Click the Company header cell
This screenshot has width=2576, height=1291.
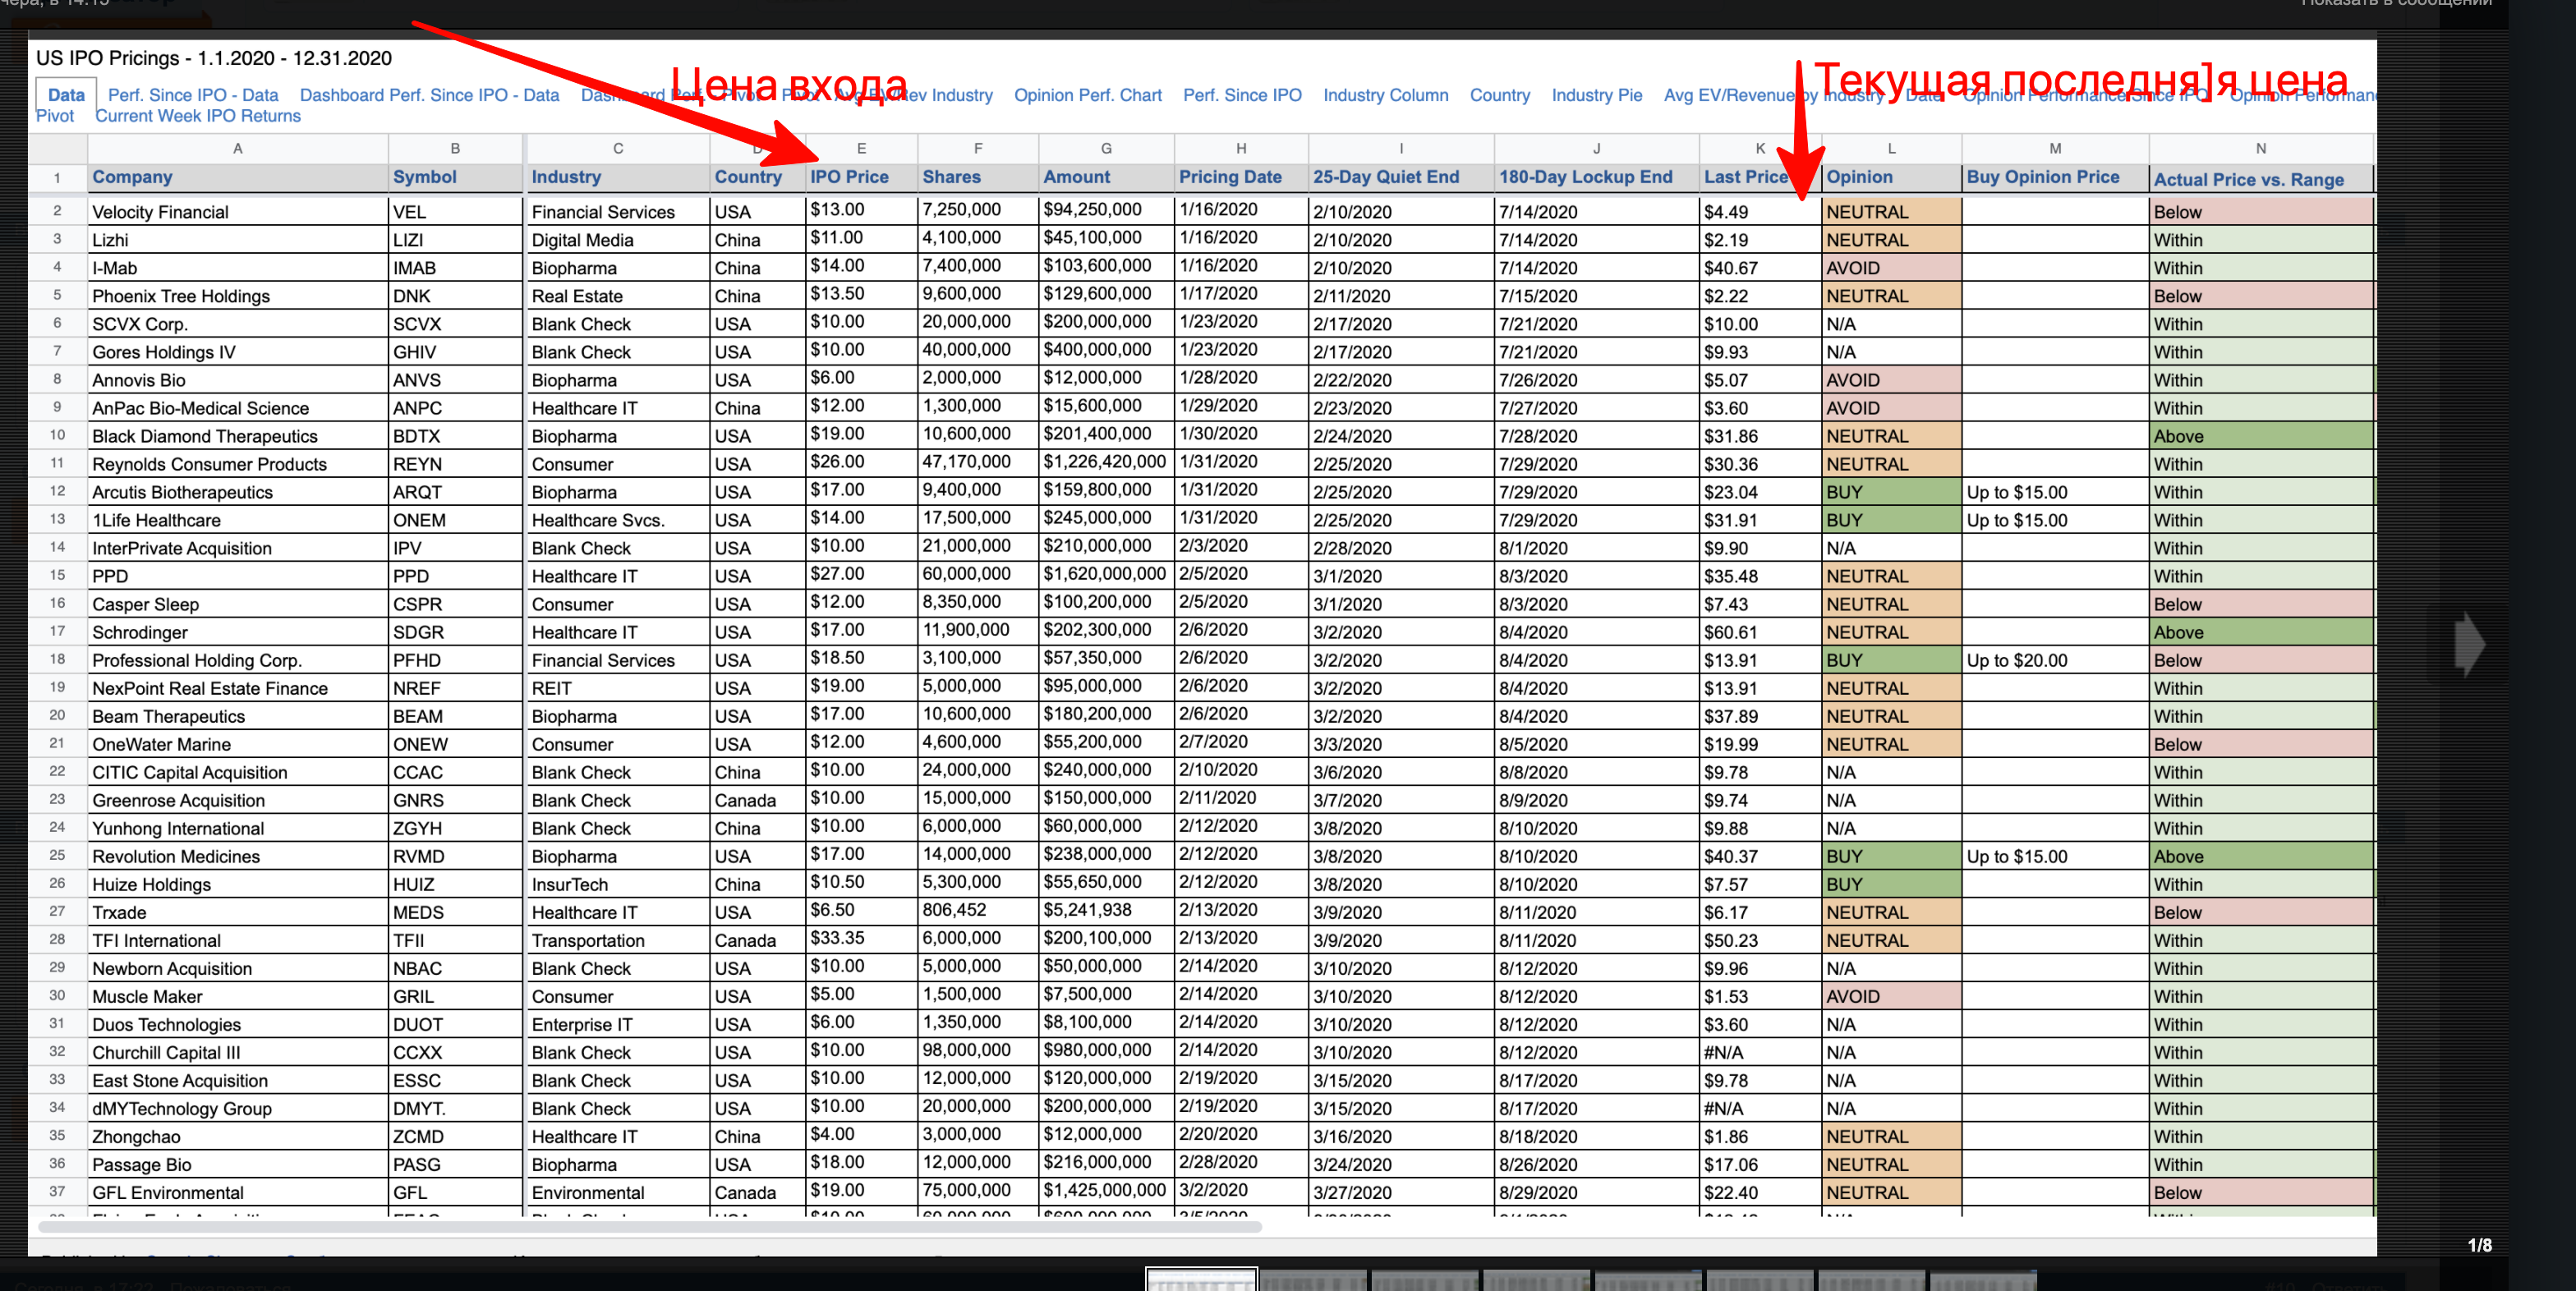[x=238, y=177]
